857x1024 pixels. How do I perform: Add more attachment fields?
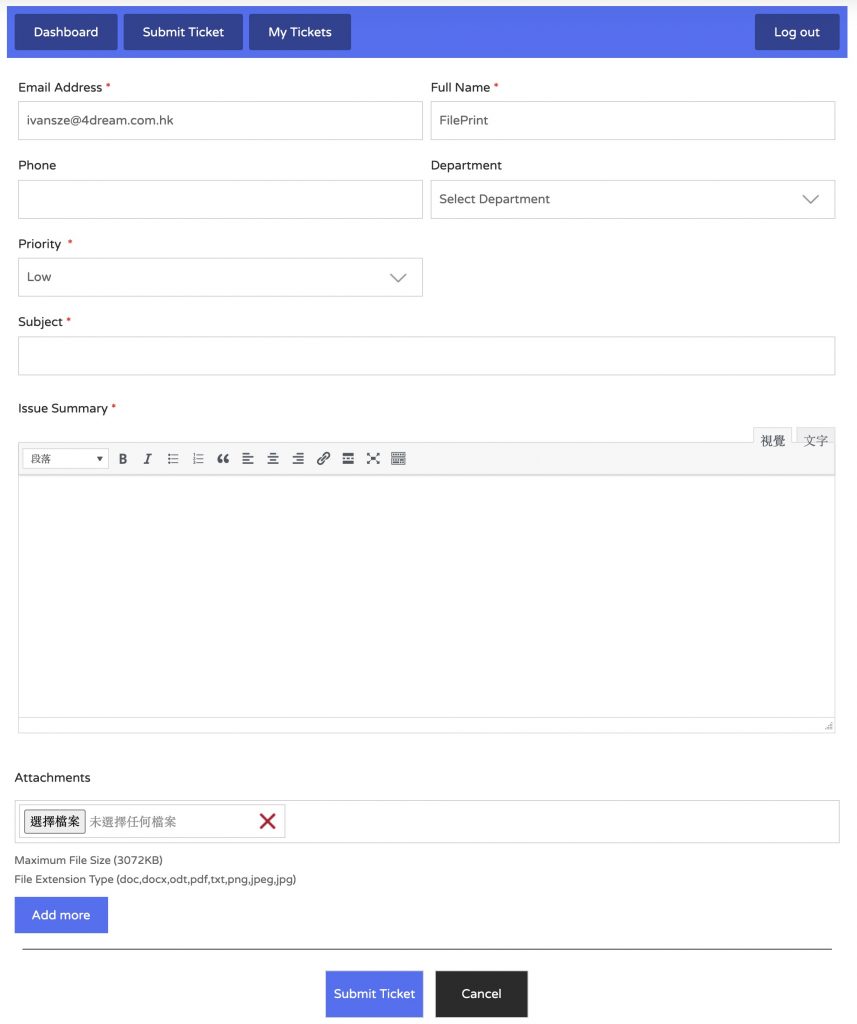pyautogui.click(x=61, y=915)
